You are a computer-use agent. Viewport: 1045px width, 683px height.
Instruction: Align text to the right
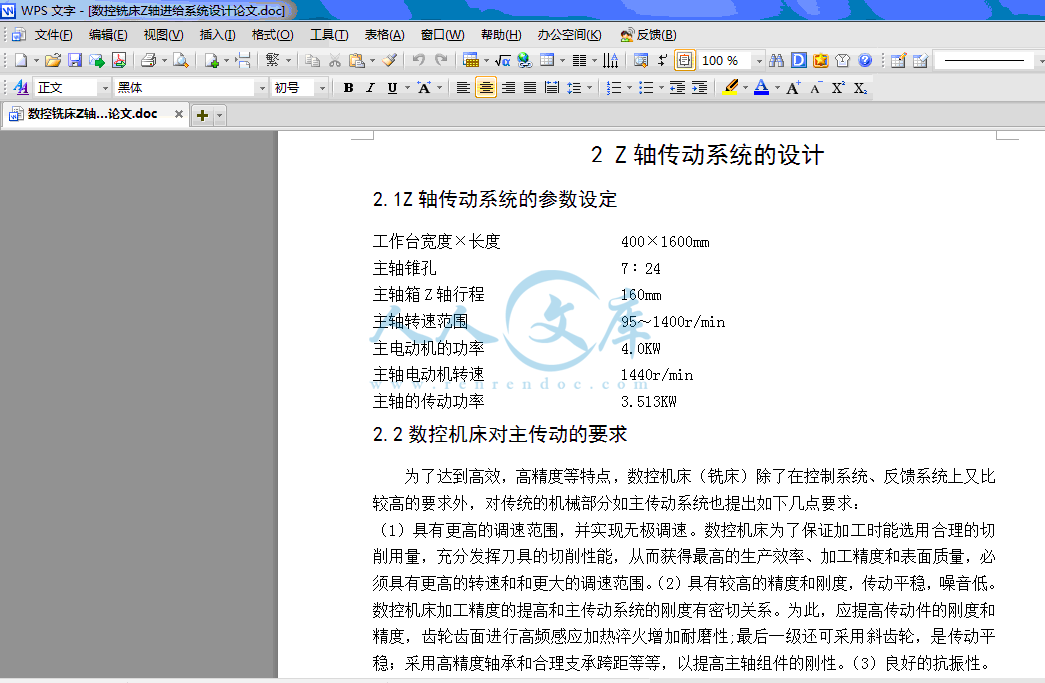(x=508, y=87)
